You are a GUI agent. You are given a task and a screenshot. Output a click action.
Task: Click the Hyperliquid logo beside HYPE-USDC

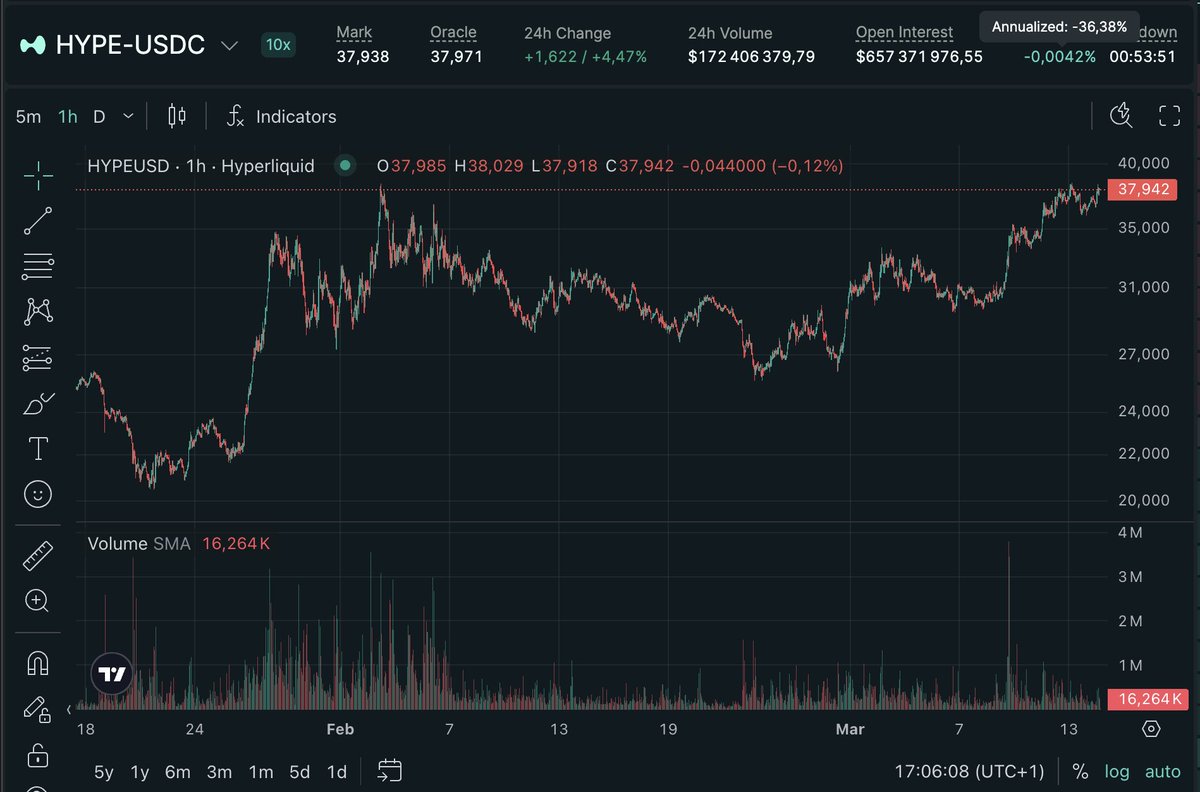pos(33,45)
